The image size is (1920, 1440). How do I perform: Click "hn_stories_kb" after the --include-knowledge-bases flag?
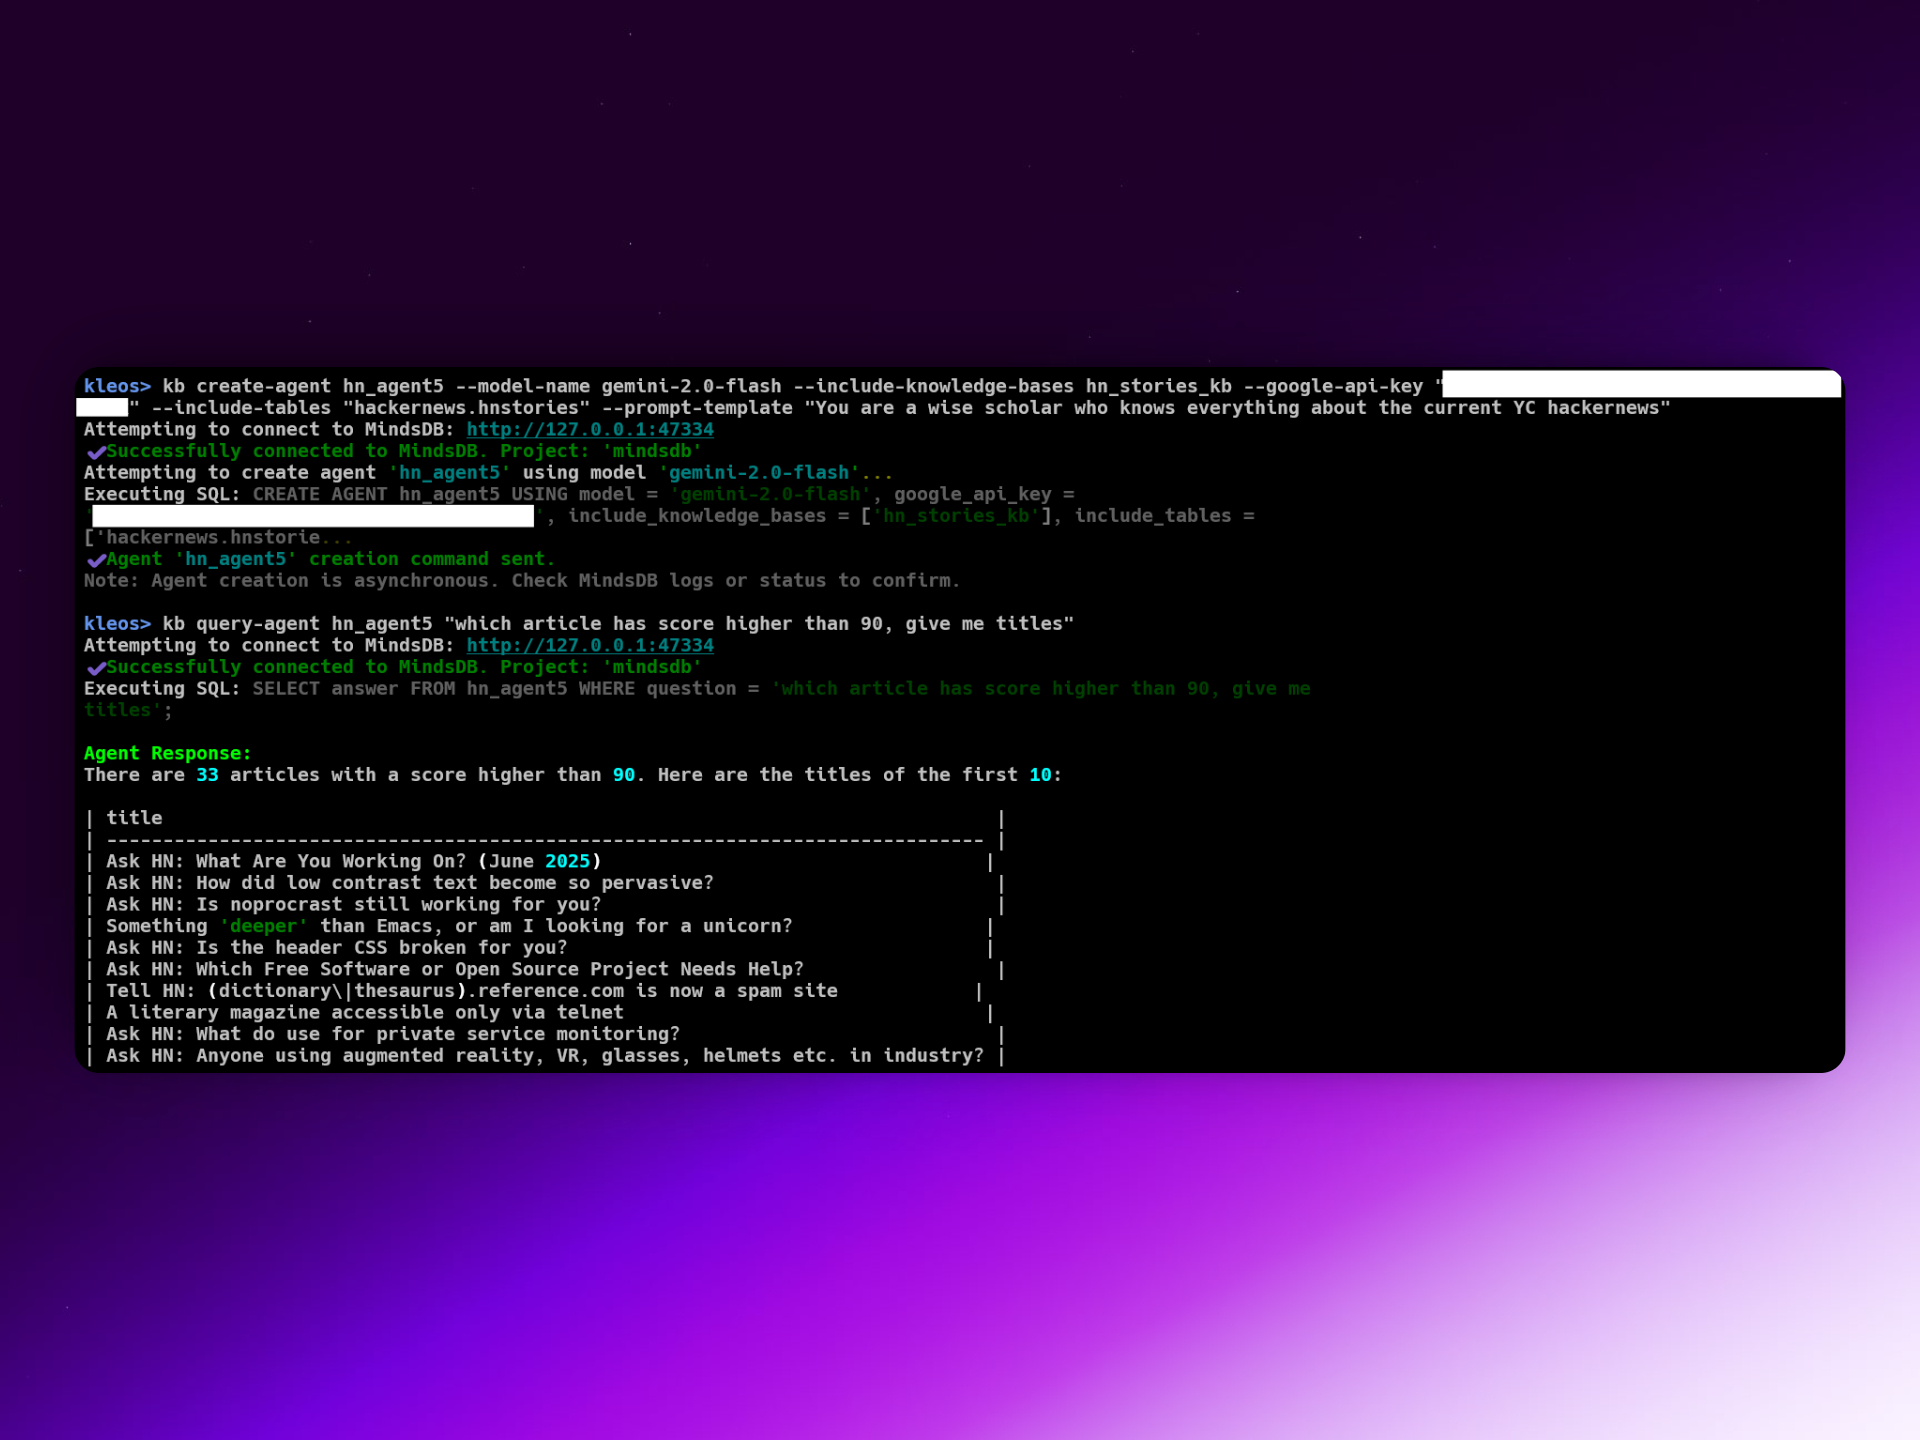[1159, 386]
